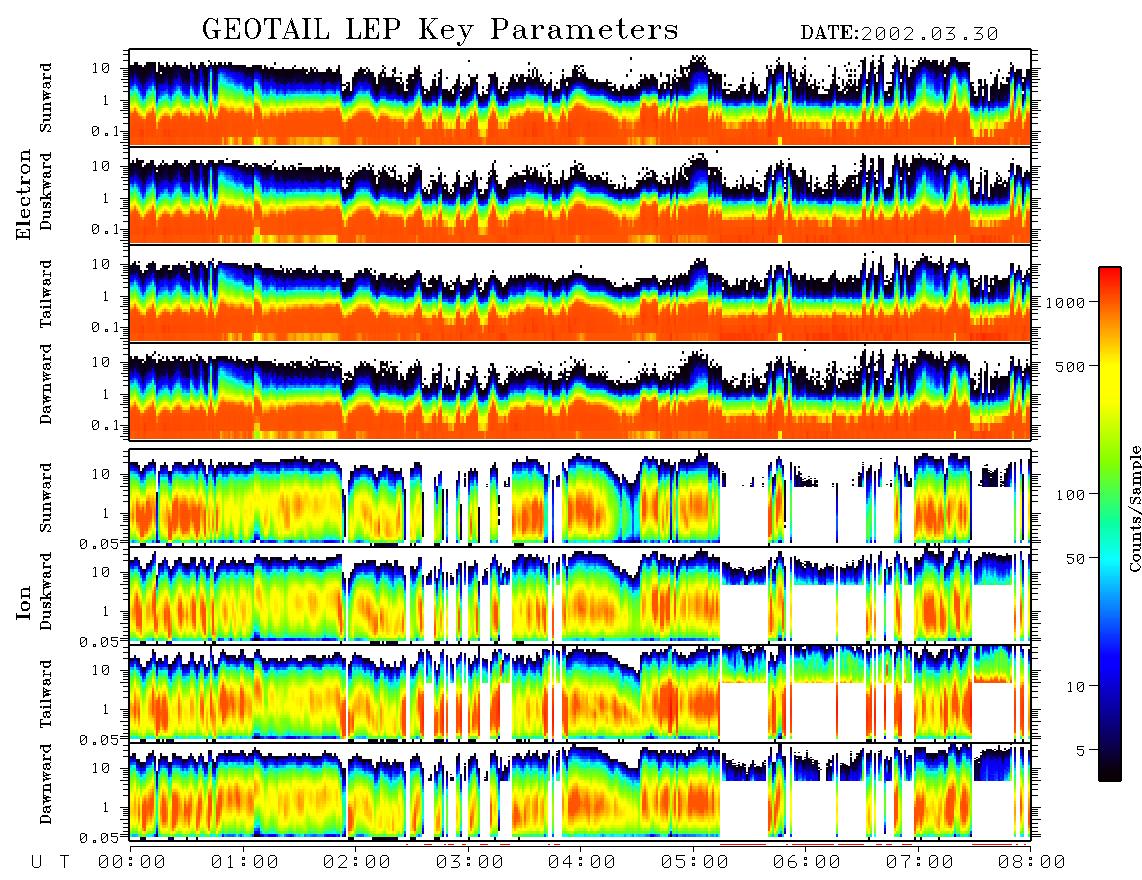Click the colorbar tick value 5
This screenshot has width=1142, height=880.
coord(1080,751)
